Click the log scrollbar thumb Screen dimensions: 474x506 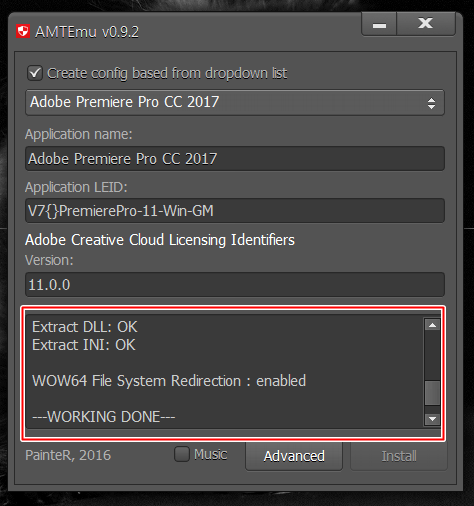(432, 393)
